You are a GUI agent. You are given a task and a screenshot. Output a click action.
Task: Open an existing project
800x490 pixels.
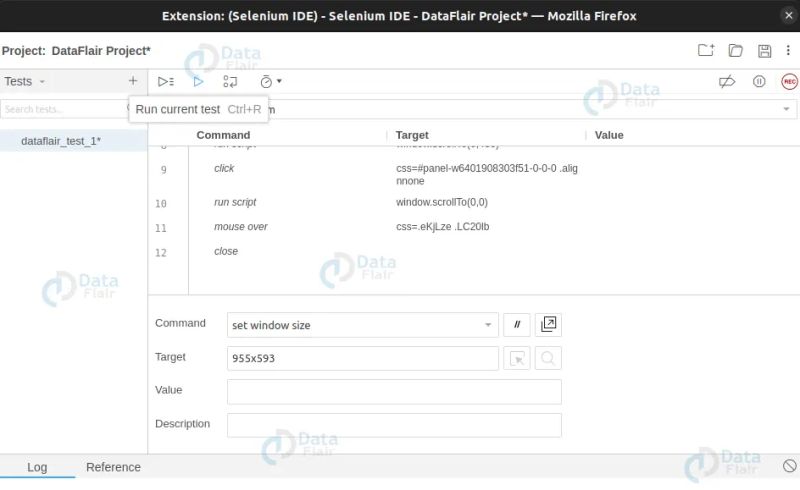pyautogui.click(x=735, y=50)
